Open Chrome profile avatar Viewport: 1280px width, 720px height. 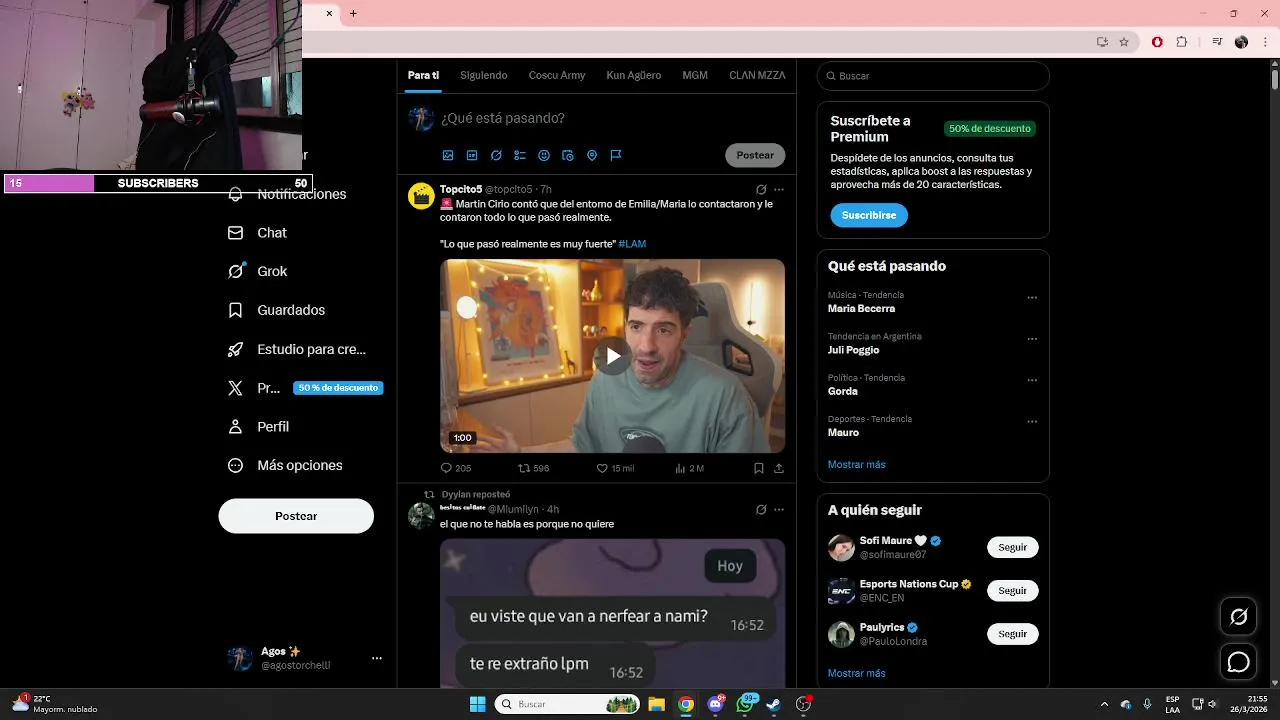pyautogui.click(x=1241, y=42)
